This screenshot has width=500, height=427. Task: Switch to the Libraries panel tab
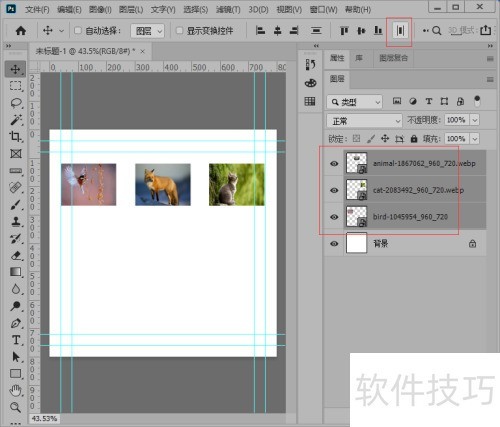pyautogui.click(x=359, y=58)
